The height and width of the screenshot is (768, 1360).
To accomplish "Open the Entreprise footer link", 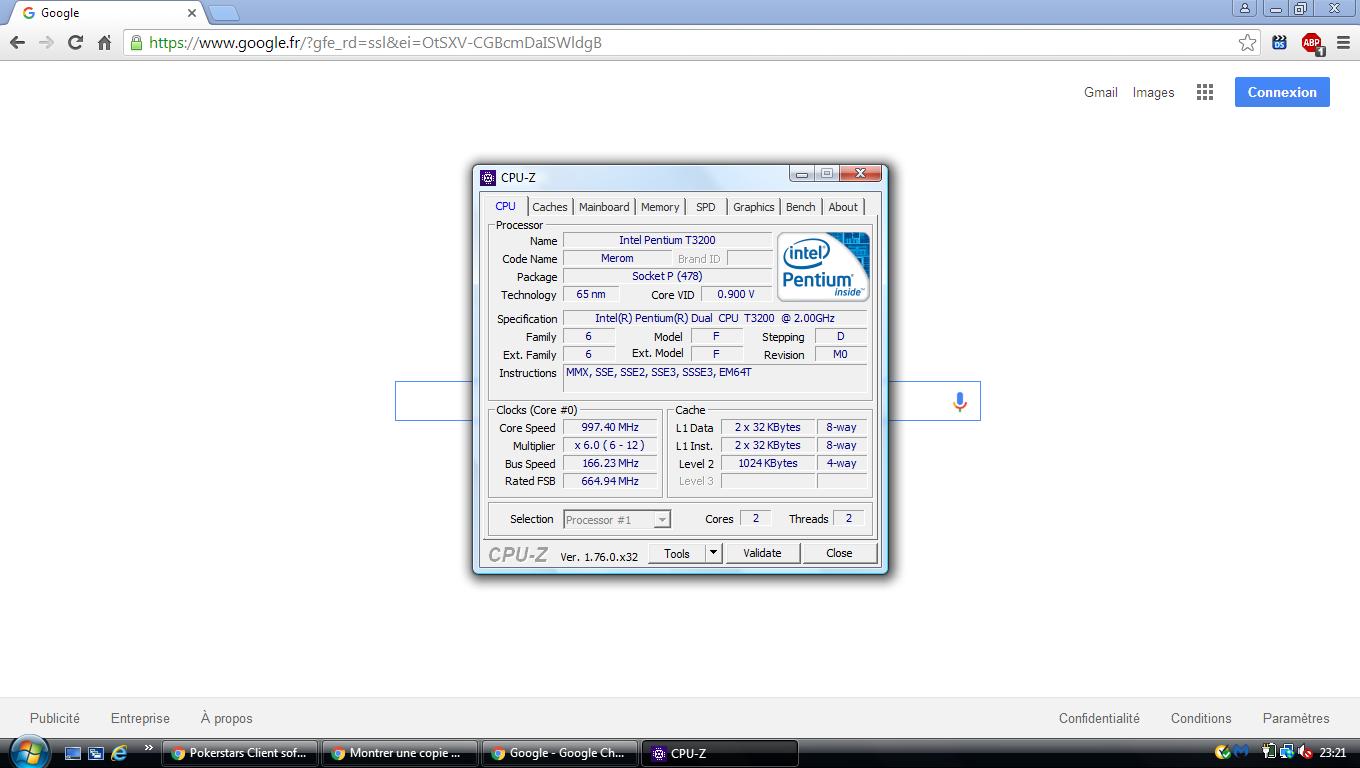I will [140, 718].
